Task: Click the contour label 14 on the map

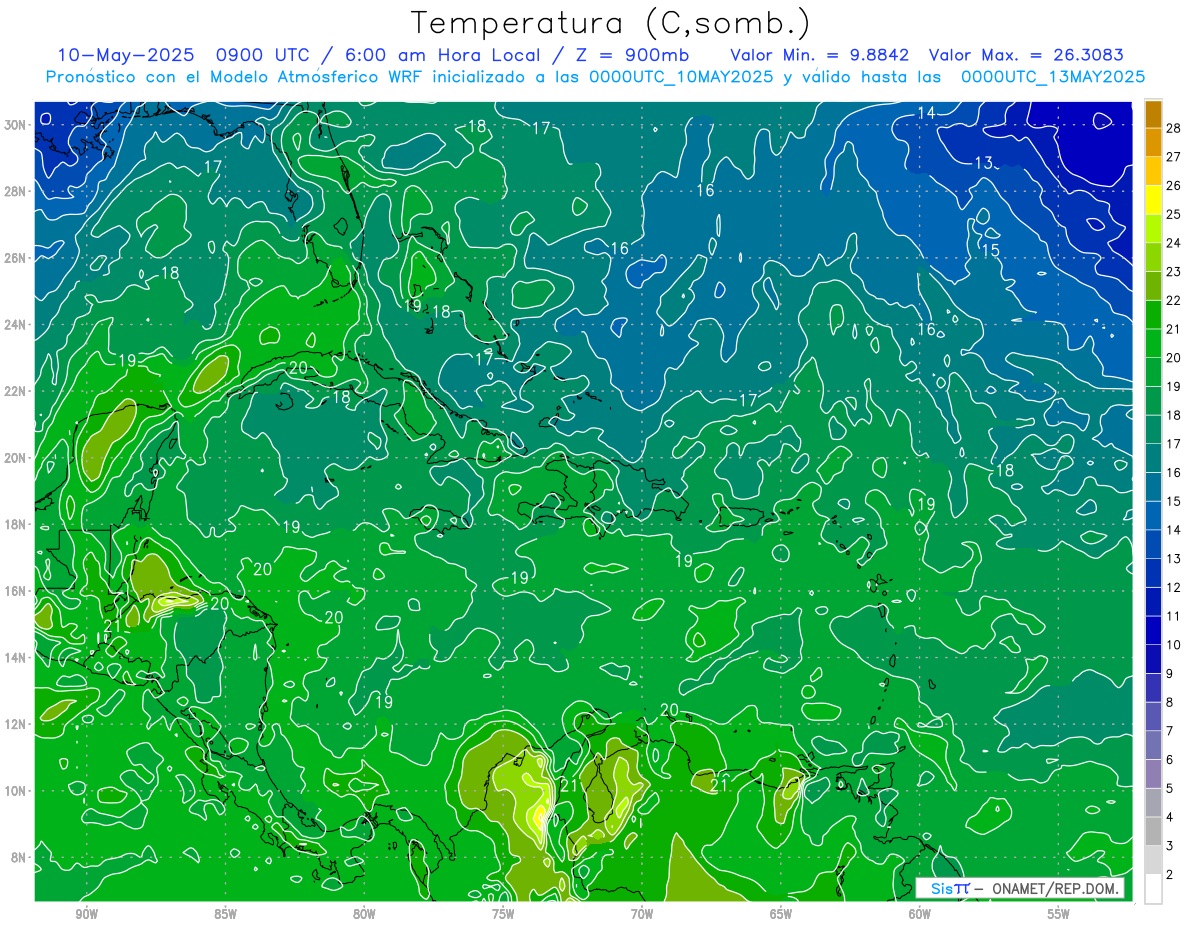Action: coord(927,113)
